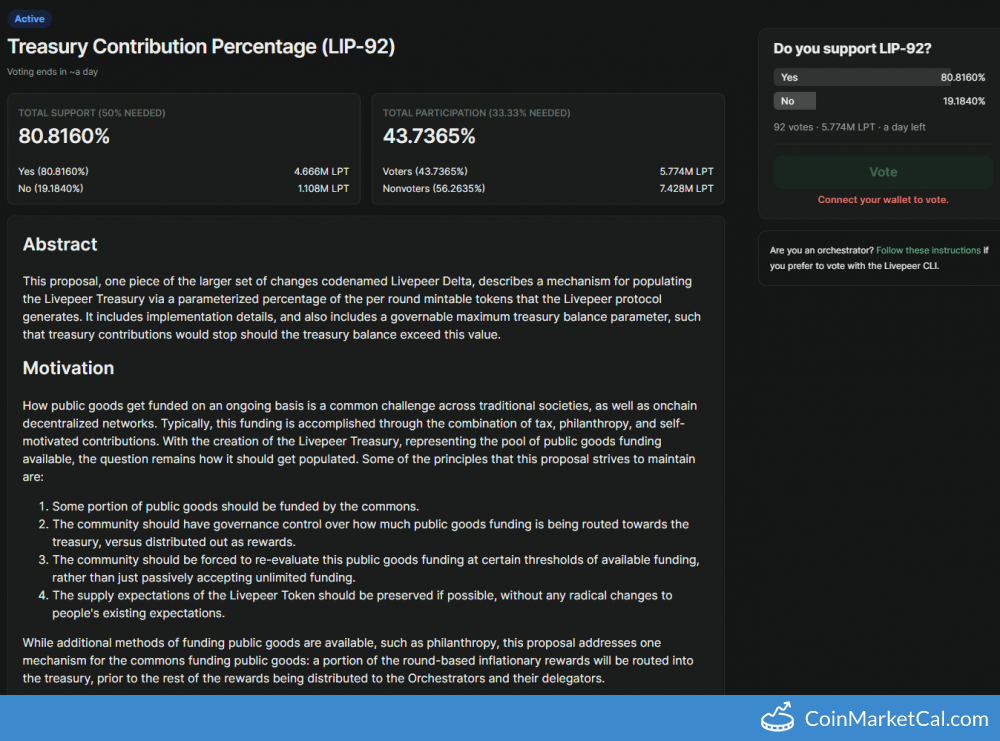Click the Voting ends in ~a day text
Viewport: 1000px width, 741px height.
(52, 72)
